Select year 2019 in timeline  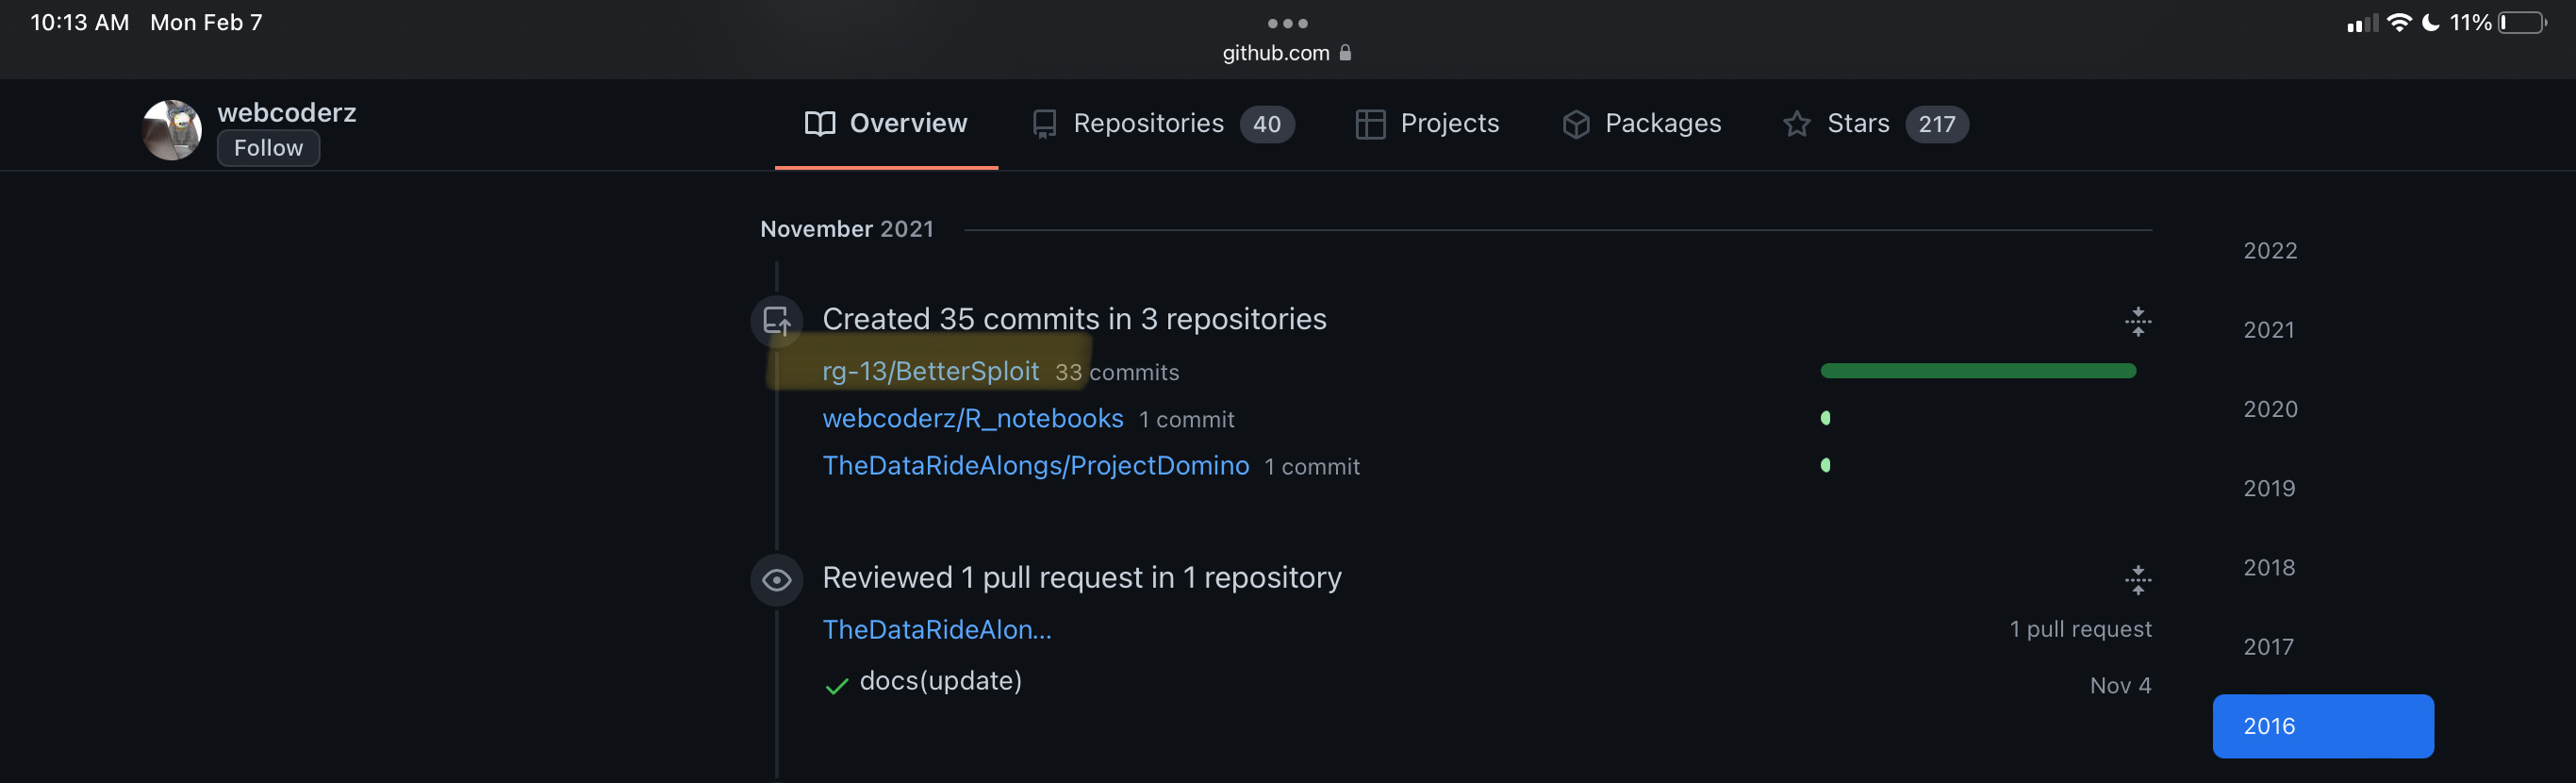click(2269, 488)
